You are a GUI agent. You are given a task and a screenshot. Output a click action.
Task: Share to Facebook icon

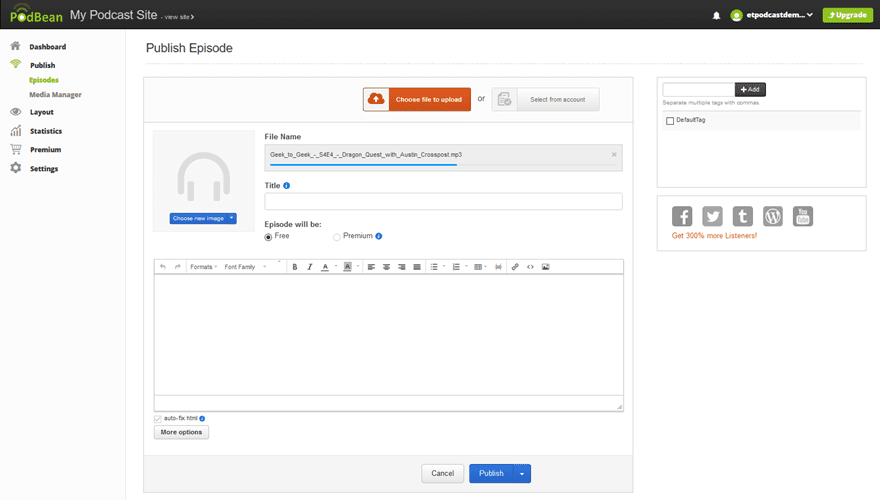tap(682, 216)
